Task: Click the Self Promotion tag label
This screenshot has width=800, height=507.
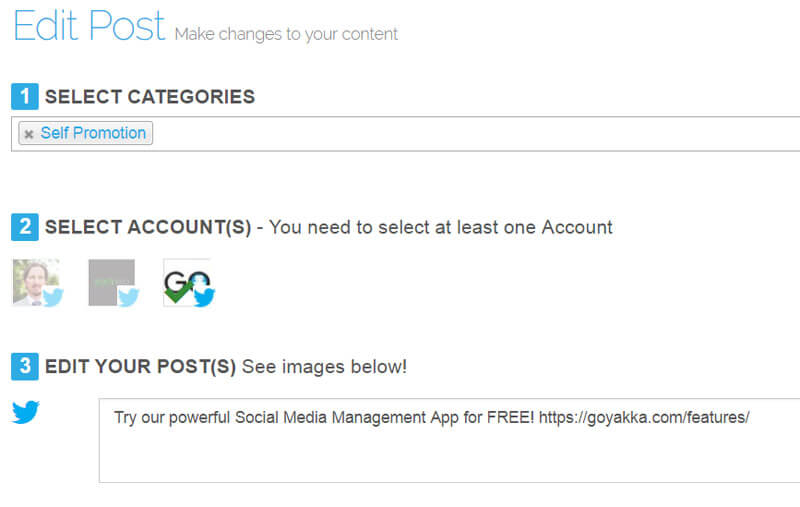Action: click(93, 133)
